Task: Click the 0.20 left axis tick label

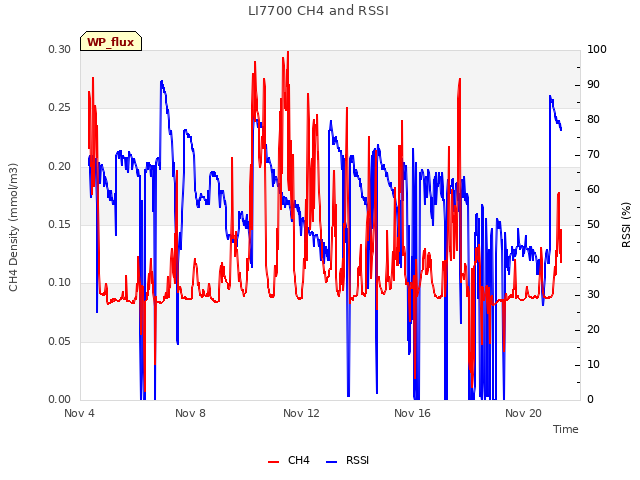Action: (60, 167)
